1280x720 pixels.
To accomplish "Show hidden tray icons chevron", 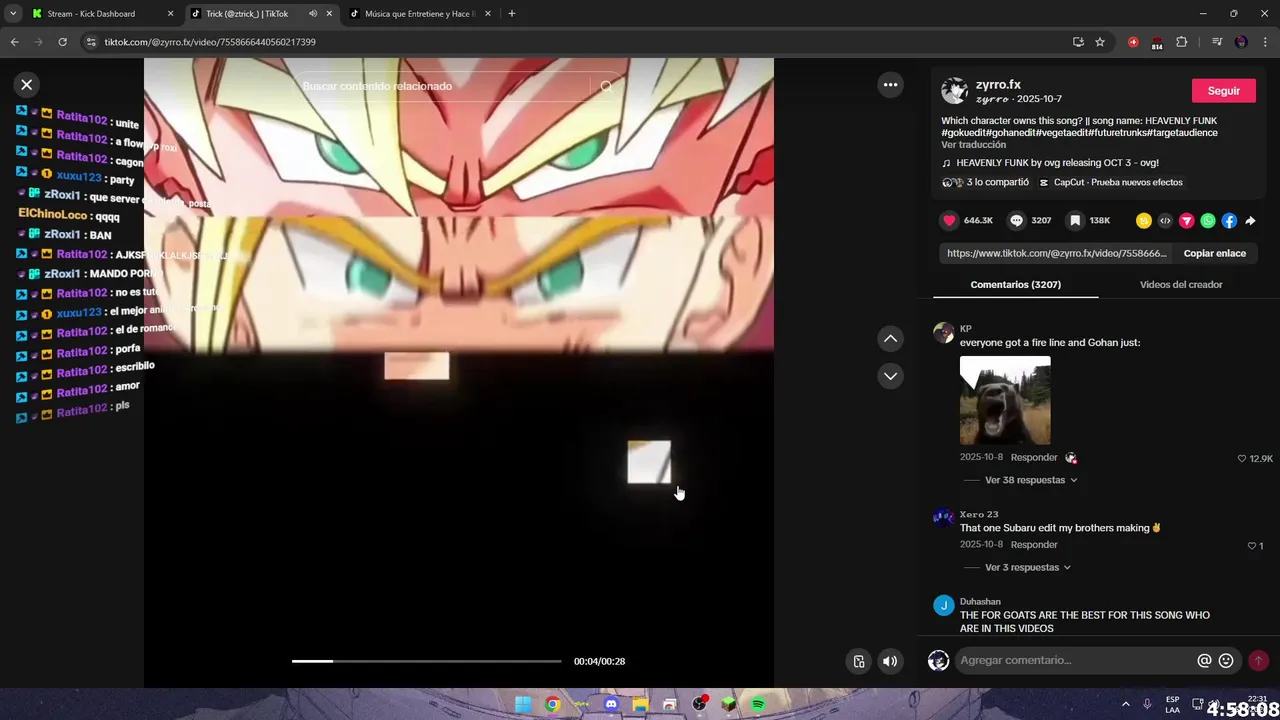I will point(1125,704).
